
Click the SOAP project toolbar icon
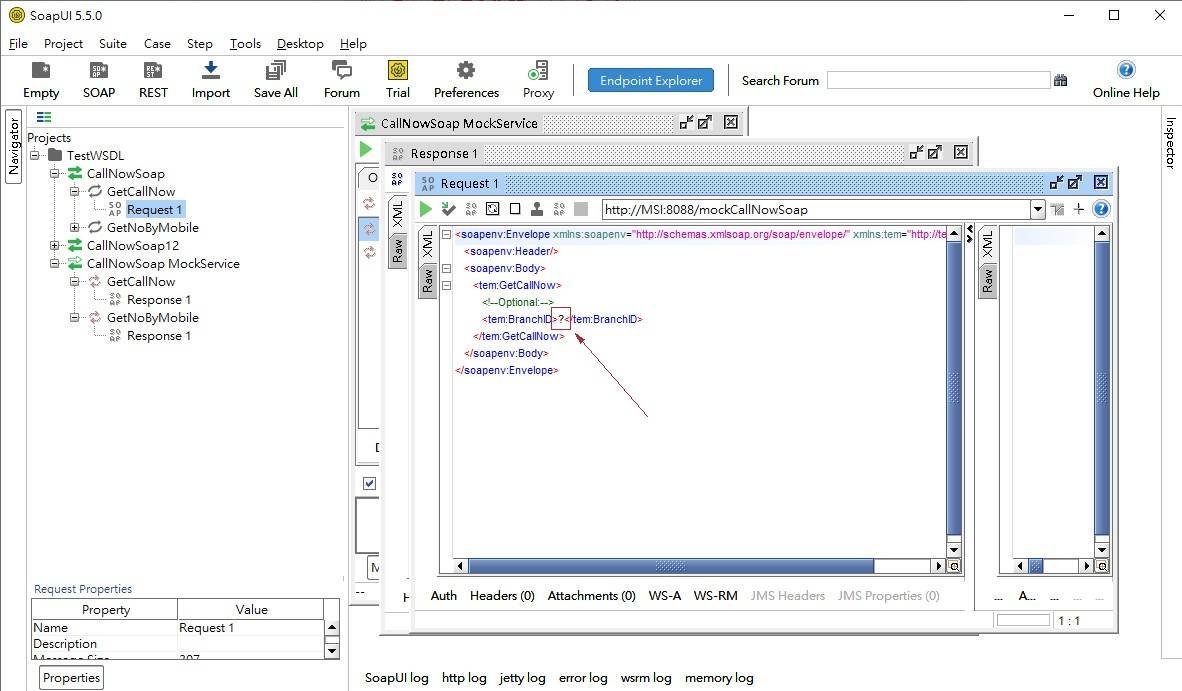(99, 72)
